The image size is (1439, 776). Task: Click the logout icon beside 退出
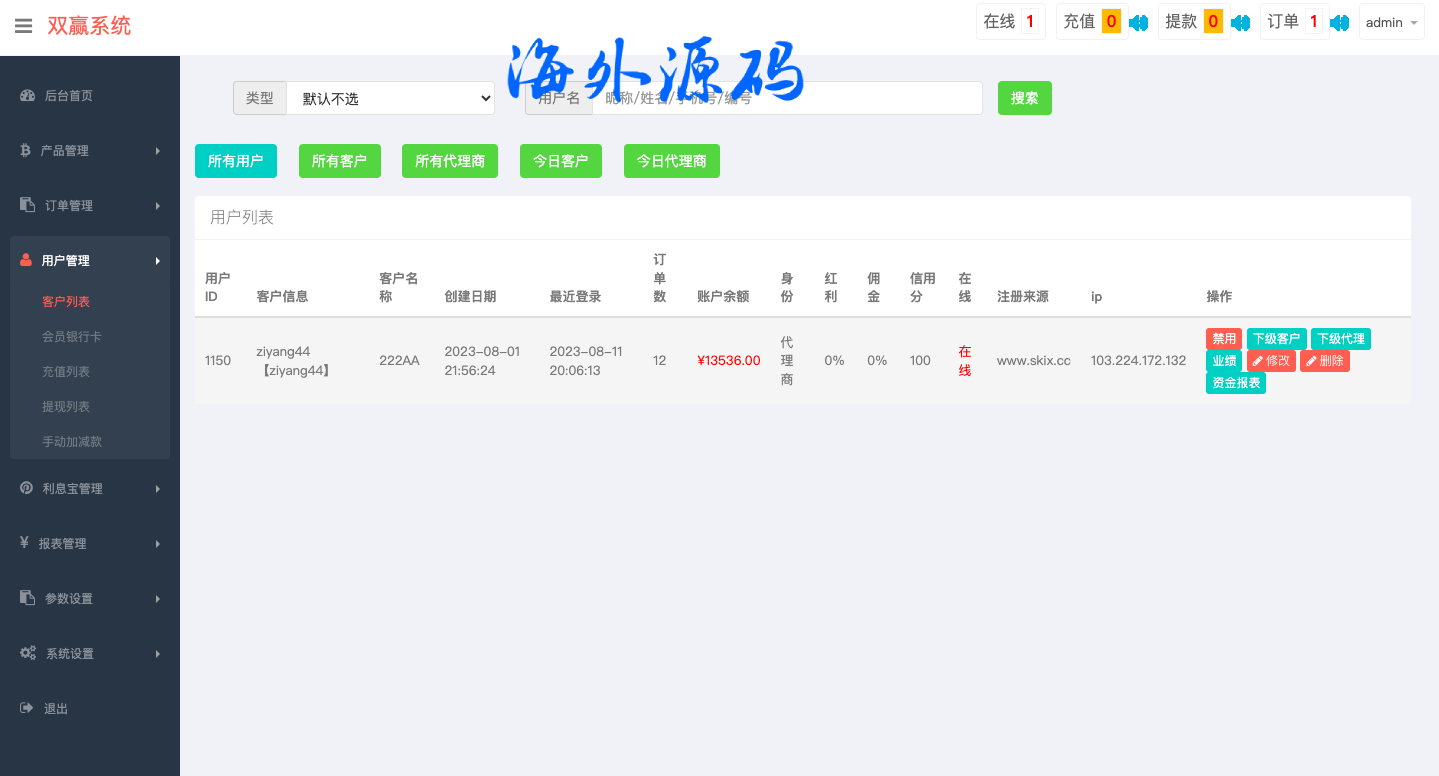pos(26,708)
